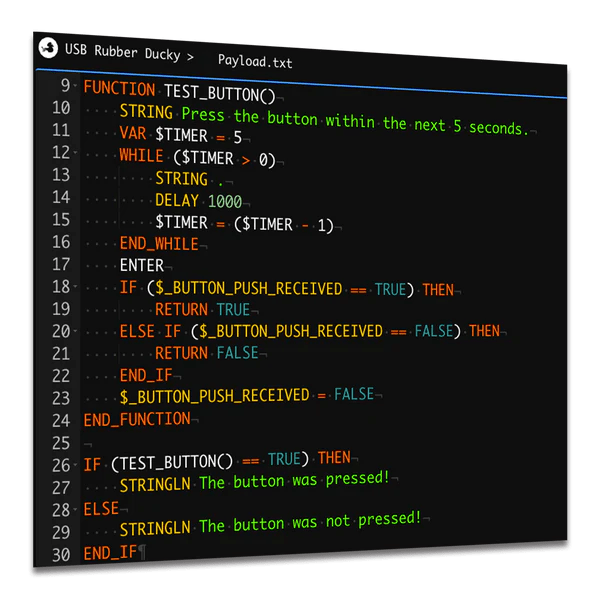Click $_BUTTON_PUSH_RECEIVED on line 23
600x600 pixels.
(x=215, y=396)
